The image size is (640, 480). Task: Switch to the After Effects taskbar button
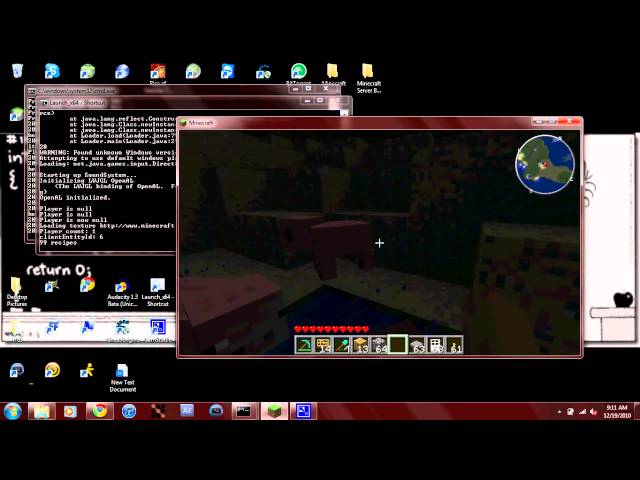187,411
